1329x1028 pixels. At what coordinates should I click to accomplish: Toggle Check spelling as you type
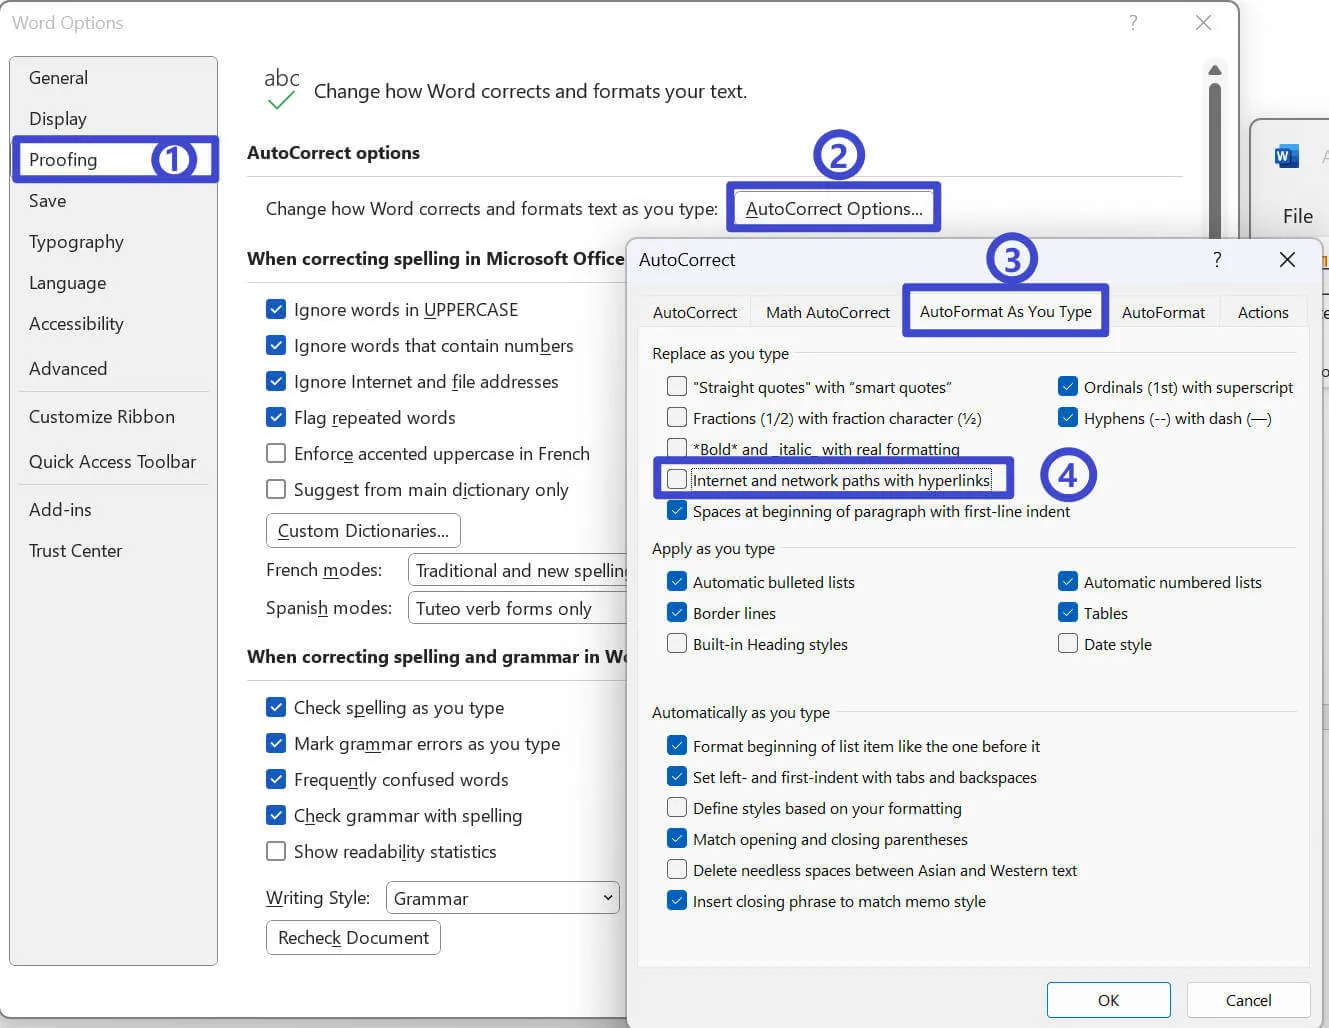(276, 707)
